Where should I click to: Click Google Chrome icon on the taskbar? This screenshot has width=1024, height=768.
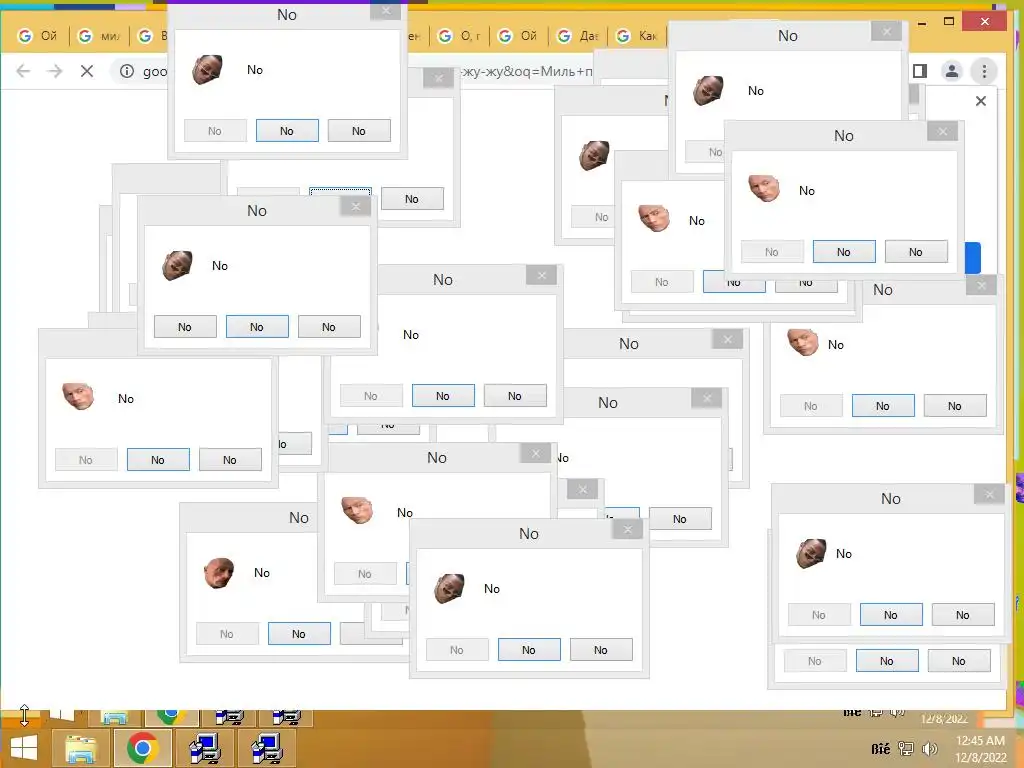coord(142,748)
